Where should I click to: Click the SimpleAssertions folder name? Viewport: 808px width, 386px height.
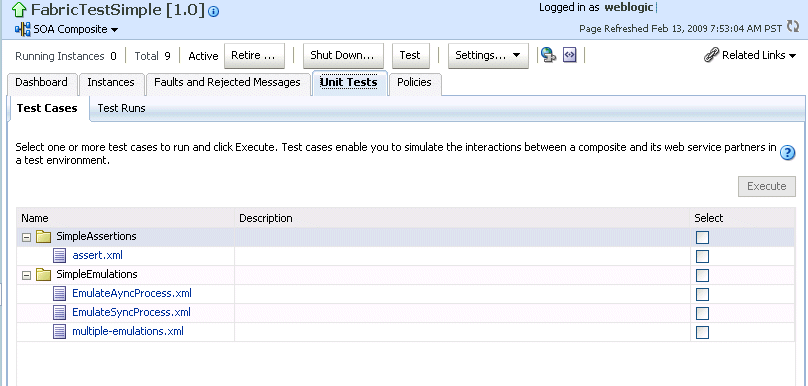(x=96, y=237)
